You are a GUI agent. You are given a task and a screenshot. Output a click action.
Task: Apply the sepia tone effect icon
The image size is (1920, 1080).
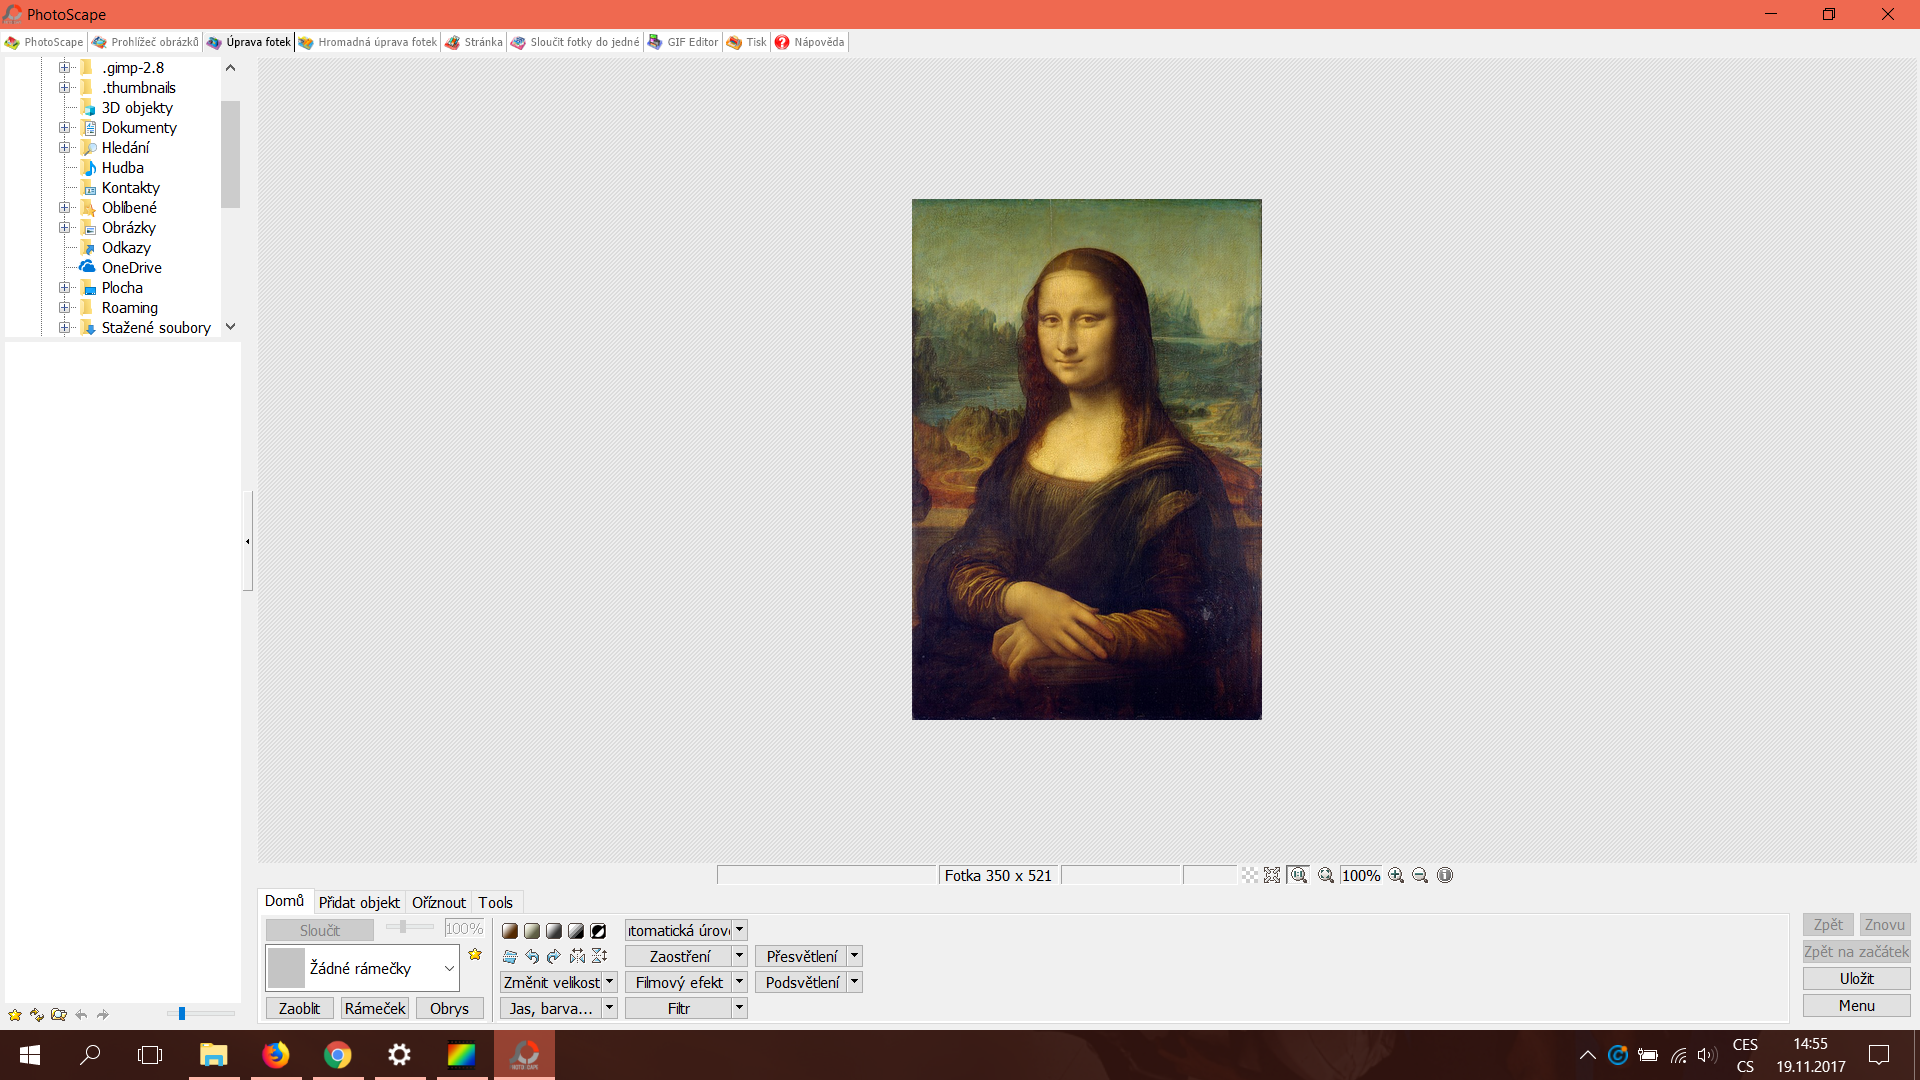pyautogui.click(x=510, y=931)
